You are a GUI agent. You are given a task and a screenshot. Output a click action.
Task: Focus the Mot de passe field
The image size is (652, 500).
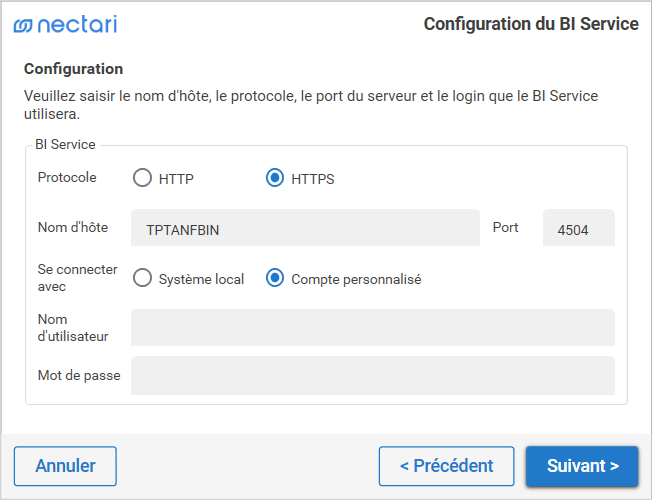(372, 376)
